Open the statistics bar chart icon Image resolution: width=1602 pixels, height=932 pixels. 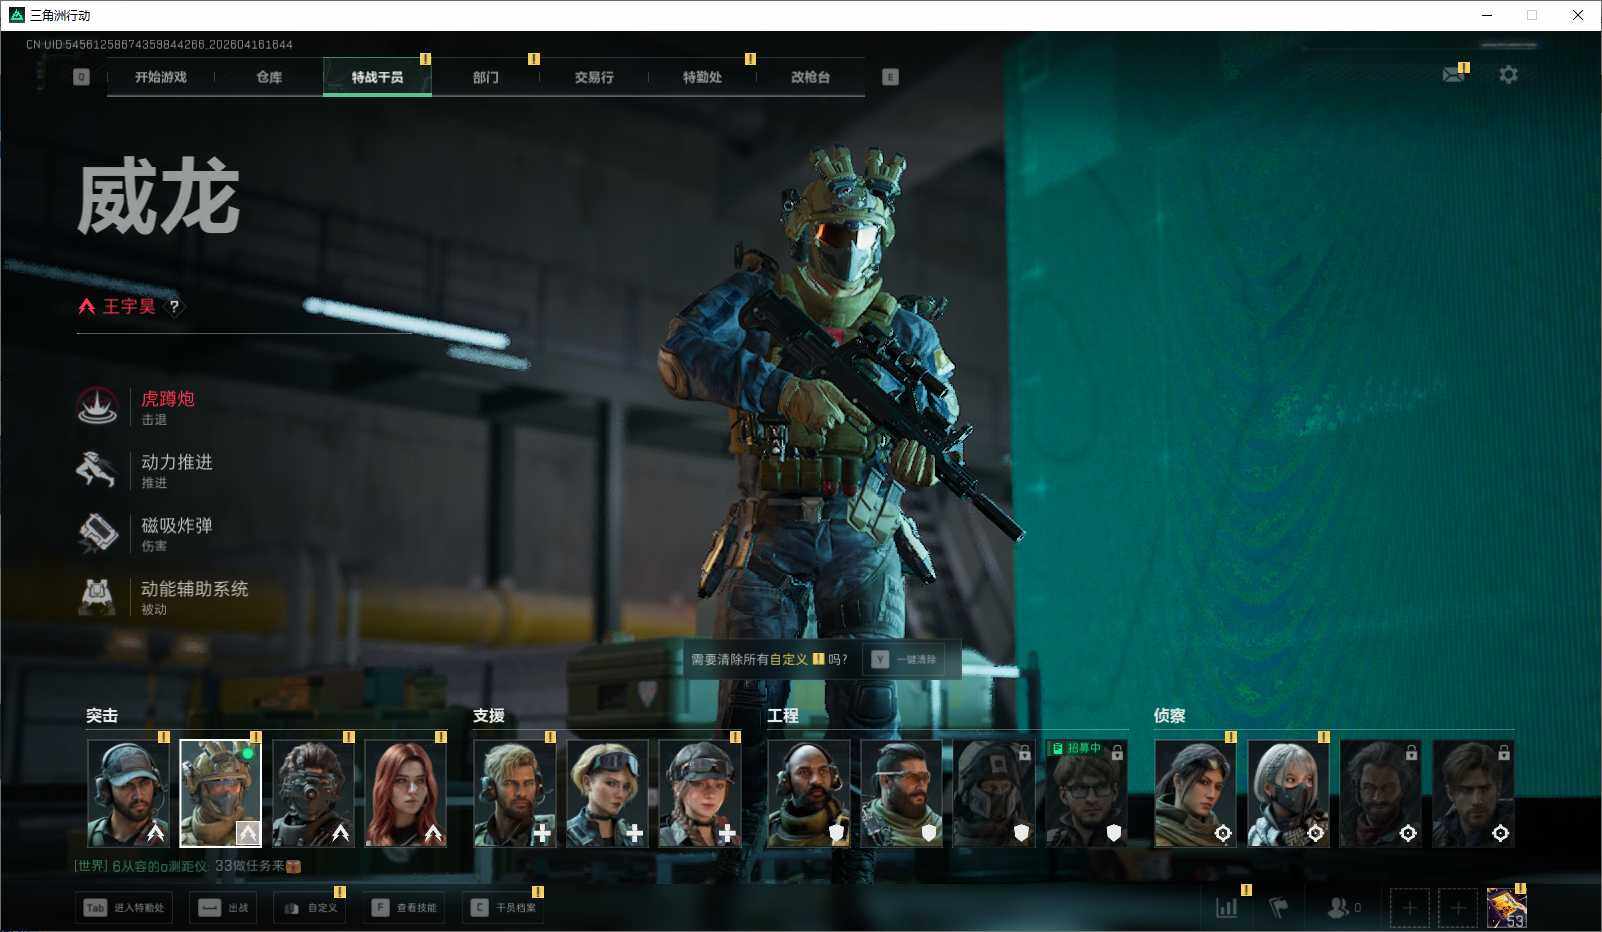click(1226, 908)
